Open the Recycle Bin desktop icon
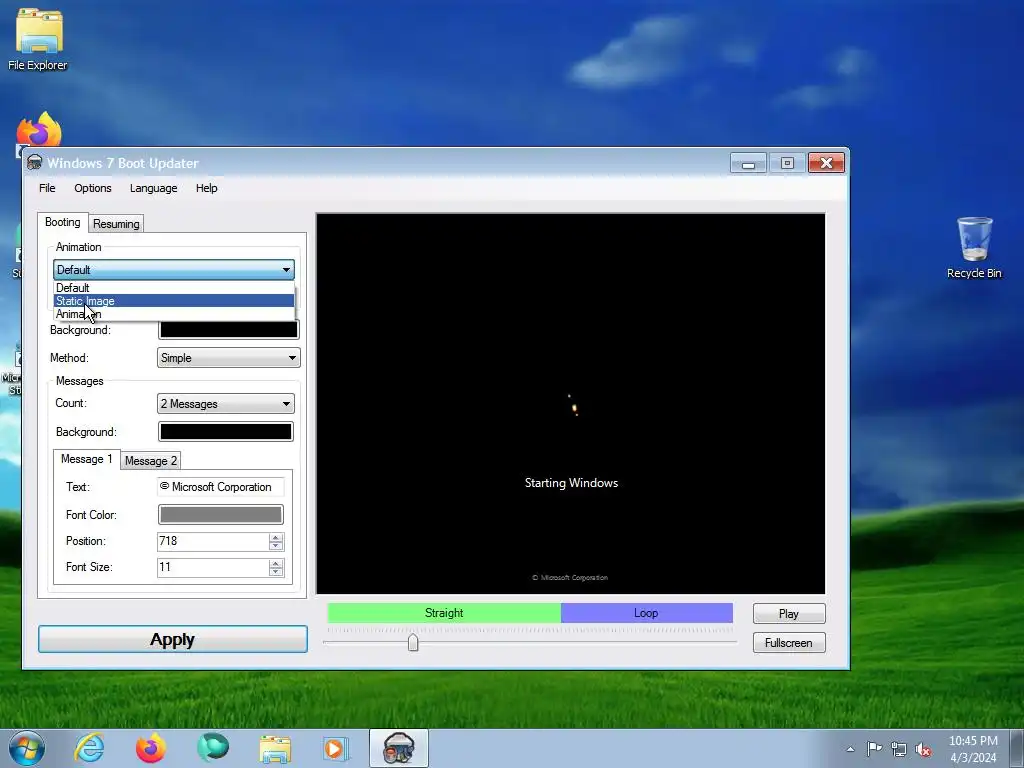The image size is (1024, 768). point(974,248)
